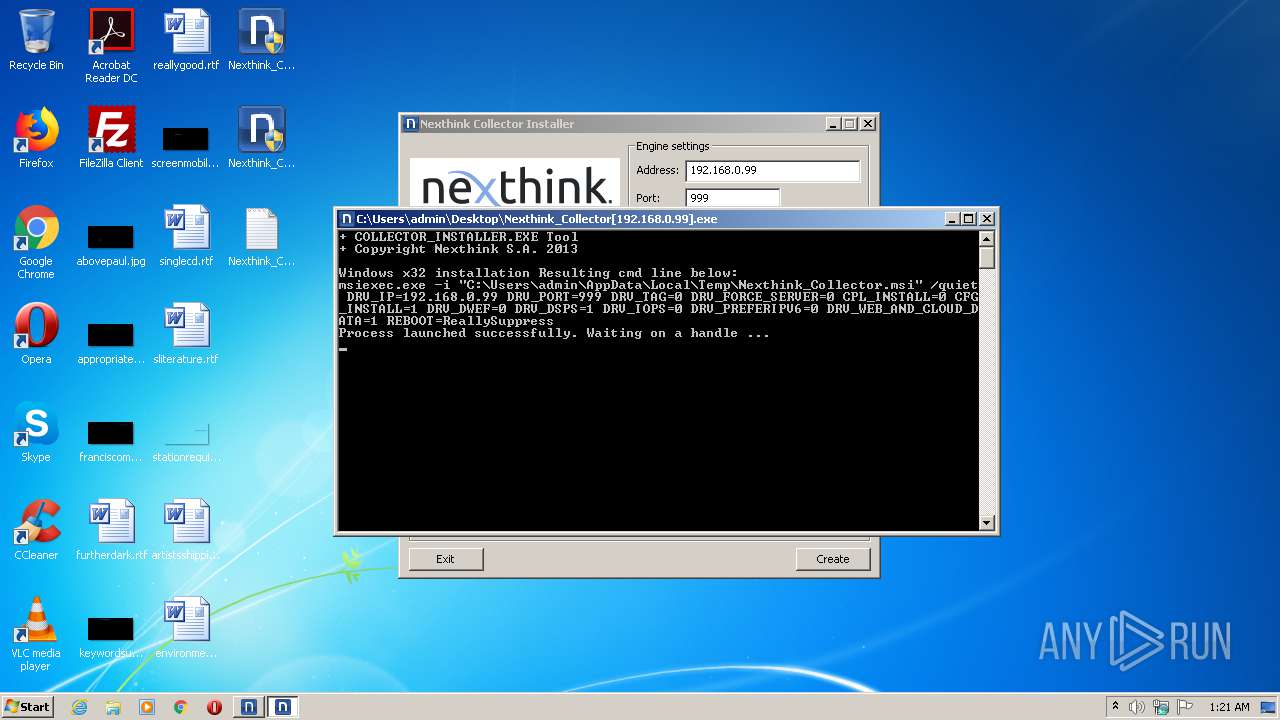Screen dimensions: 1280x720
Task: Click Exit in Nexthink Collector Installer
Action: coord(446,559)
